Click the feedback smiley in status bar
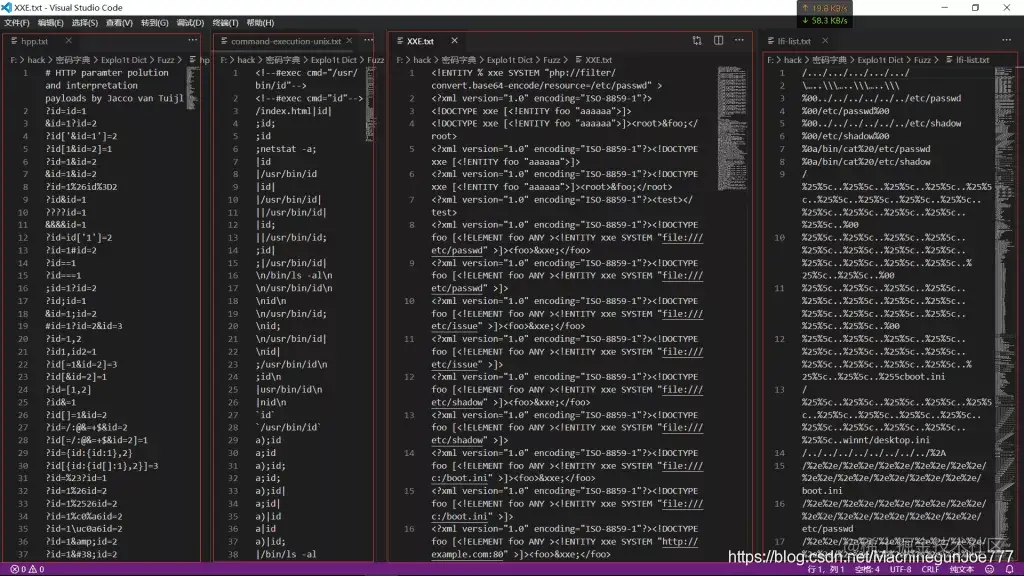This screenshot has width=1024, height=576. pyautogui.click(x=989, y=569)
